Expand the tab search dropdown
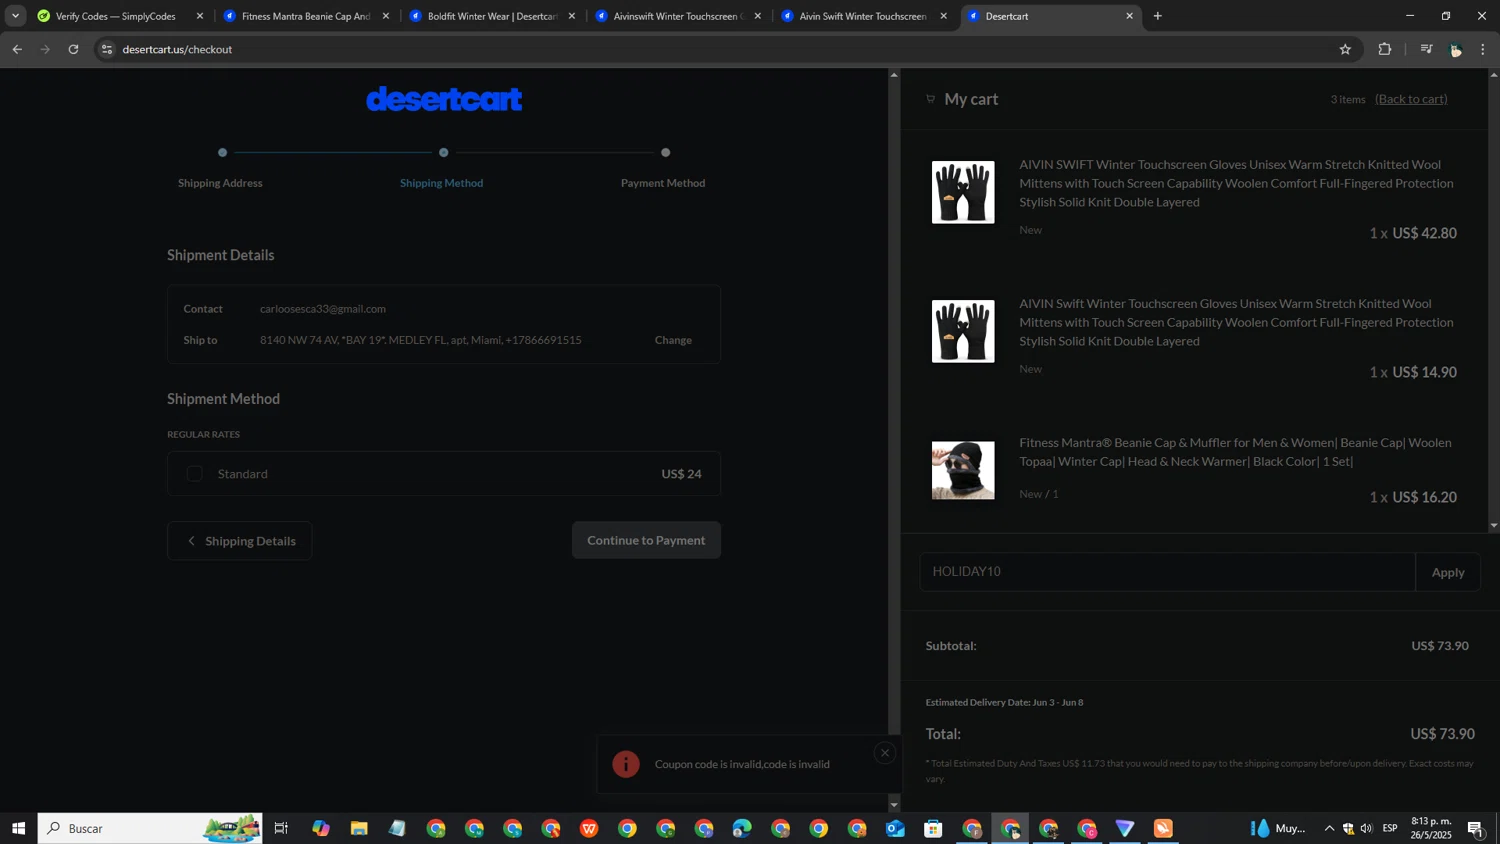This screenshot has width=1500, height=844. 15,16
